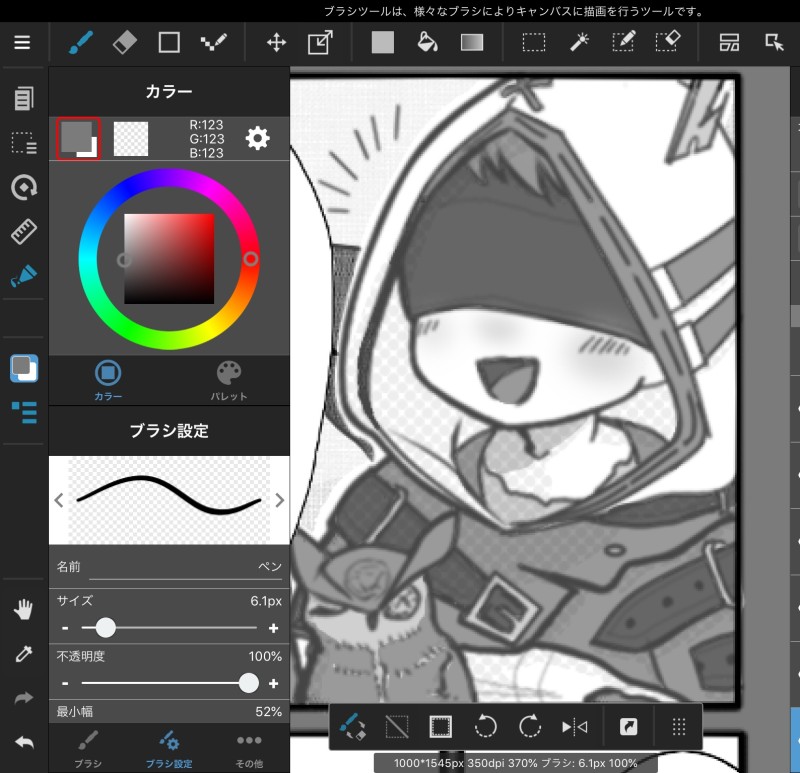This screenshot has width=800, height=773.
Task: Flip canvas horizontally in bottom bar
Action: pyautogui.click(x=574, y=727)
